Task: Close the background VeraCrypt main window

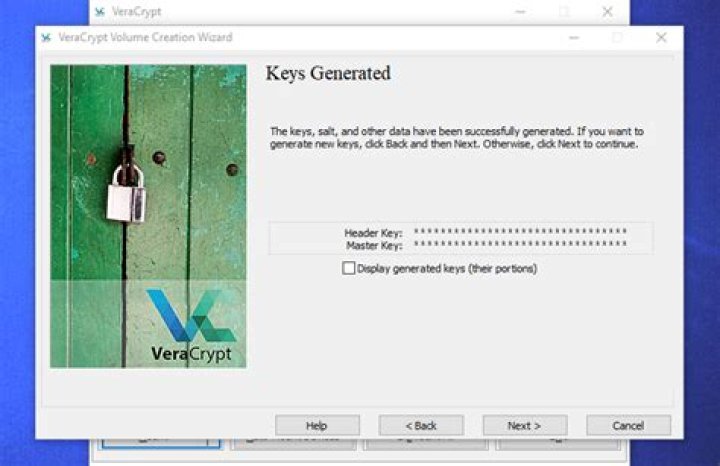Action: point(607,11)
